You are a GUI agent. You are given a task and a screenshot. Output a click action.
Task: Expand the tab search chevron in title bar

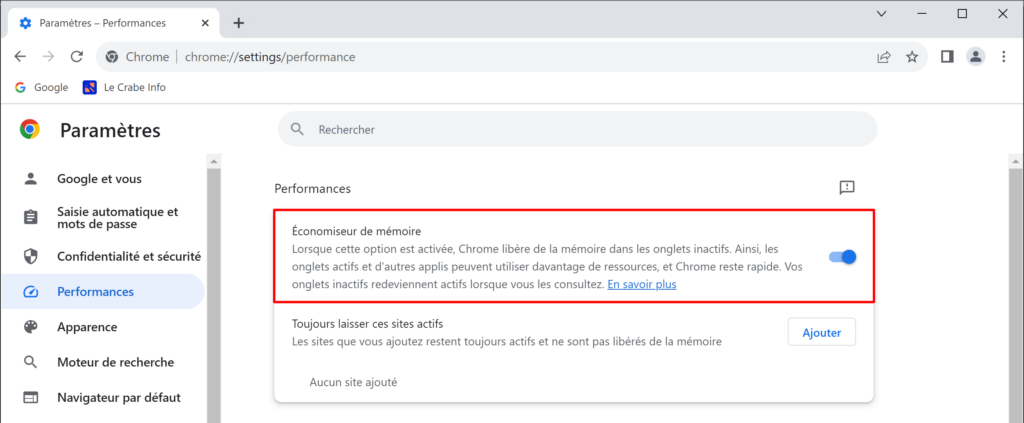point(882,14)
